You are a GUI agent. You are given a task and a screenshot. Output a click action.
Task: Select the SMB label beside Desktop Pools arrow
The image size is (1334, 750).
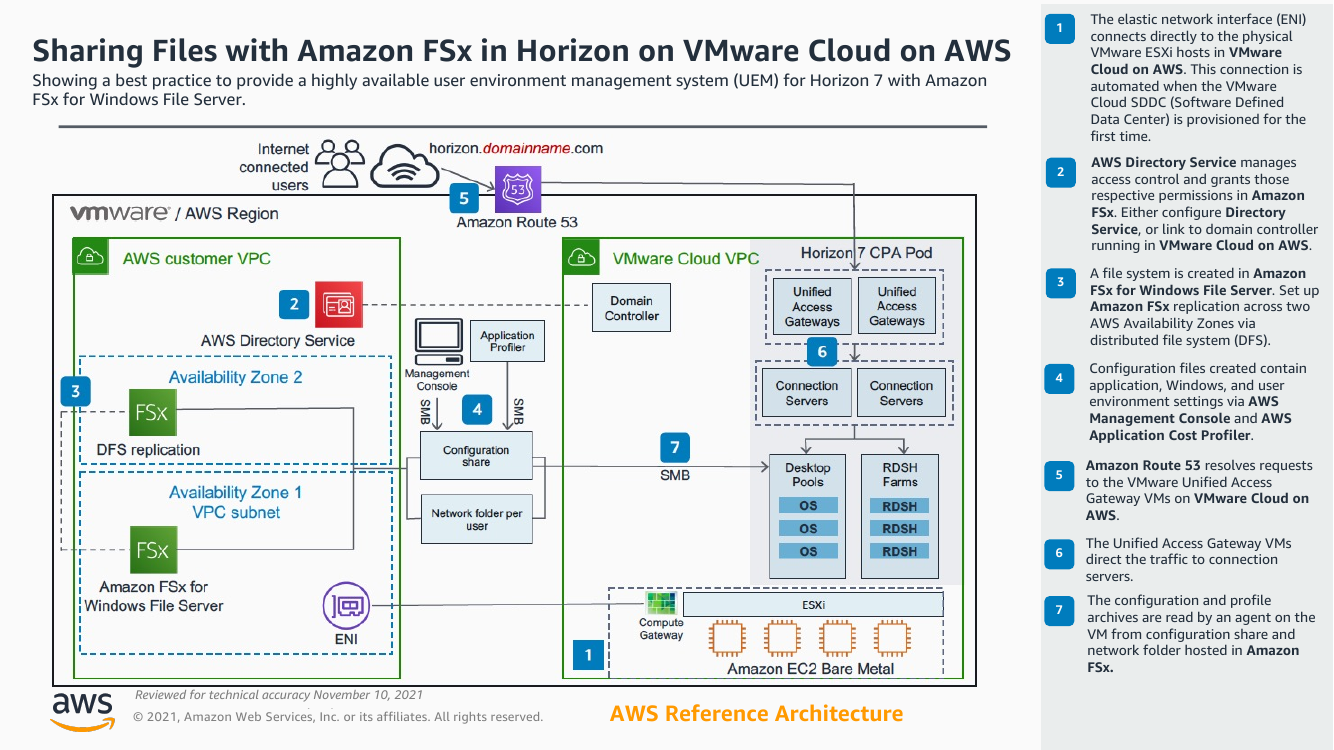[x=675, y=475]
